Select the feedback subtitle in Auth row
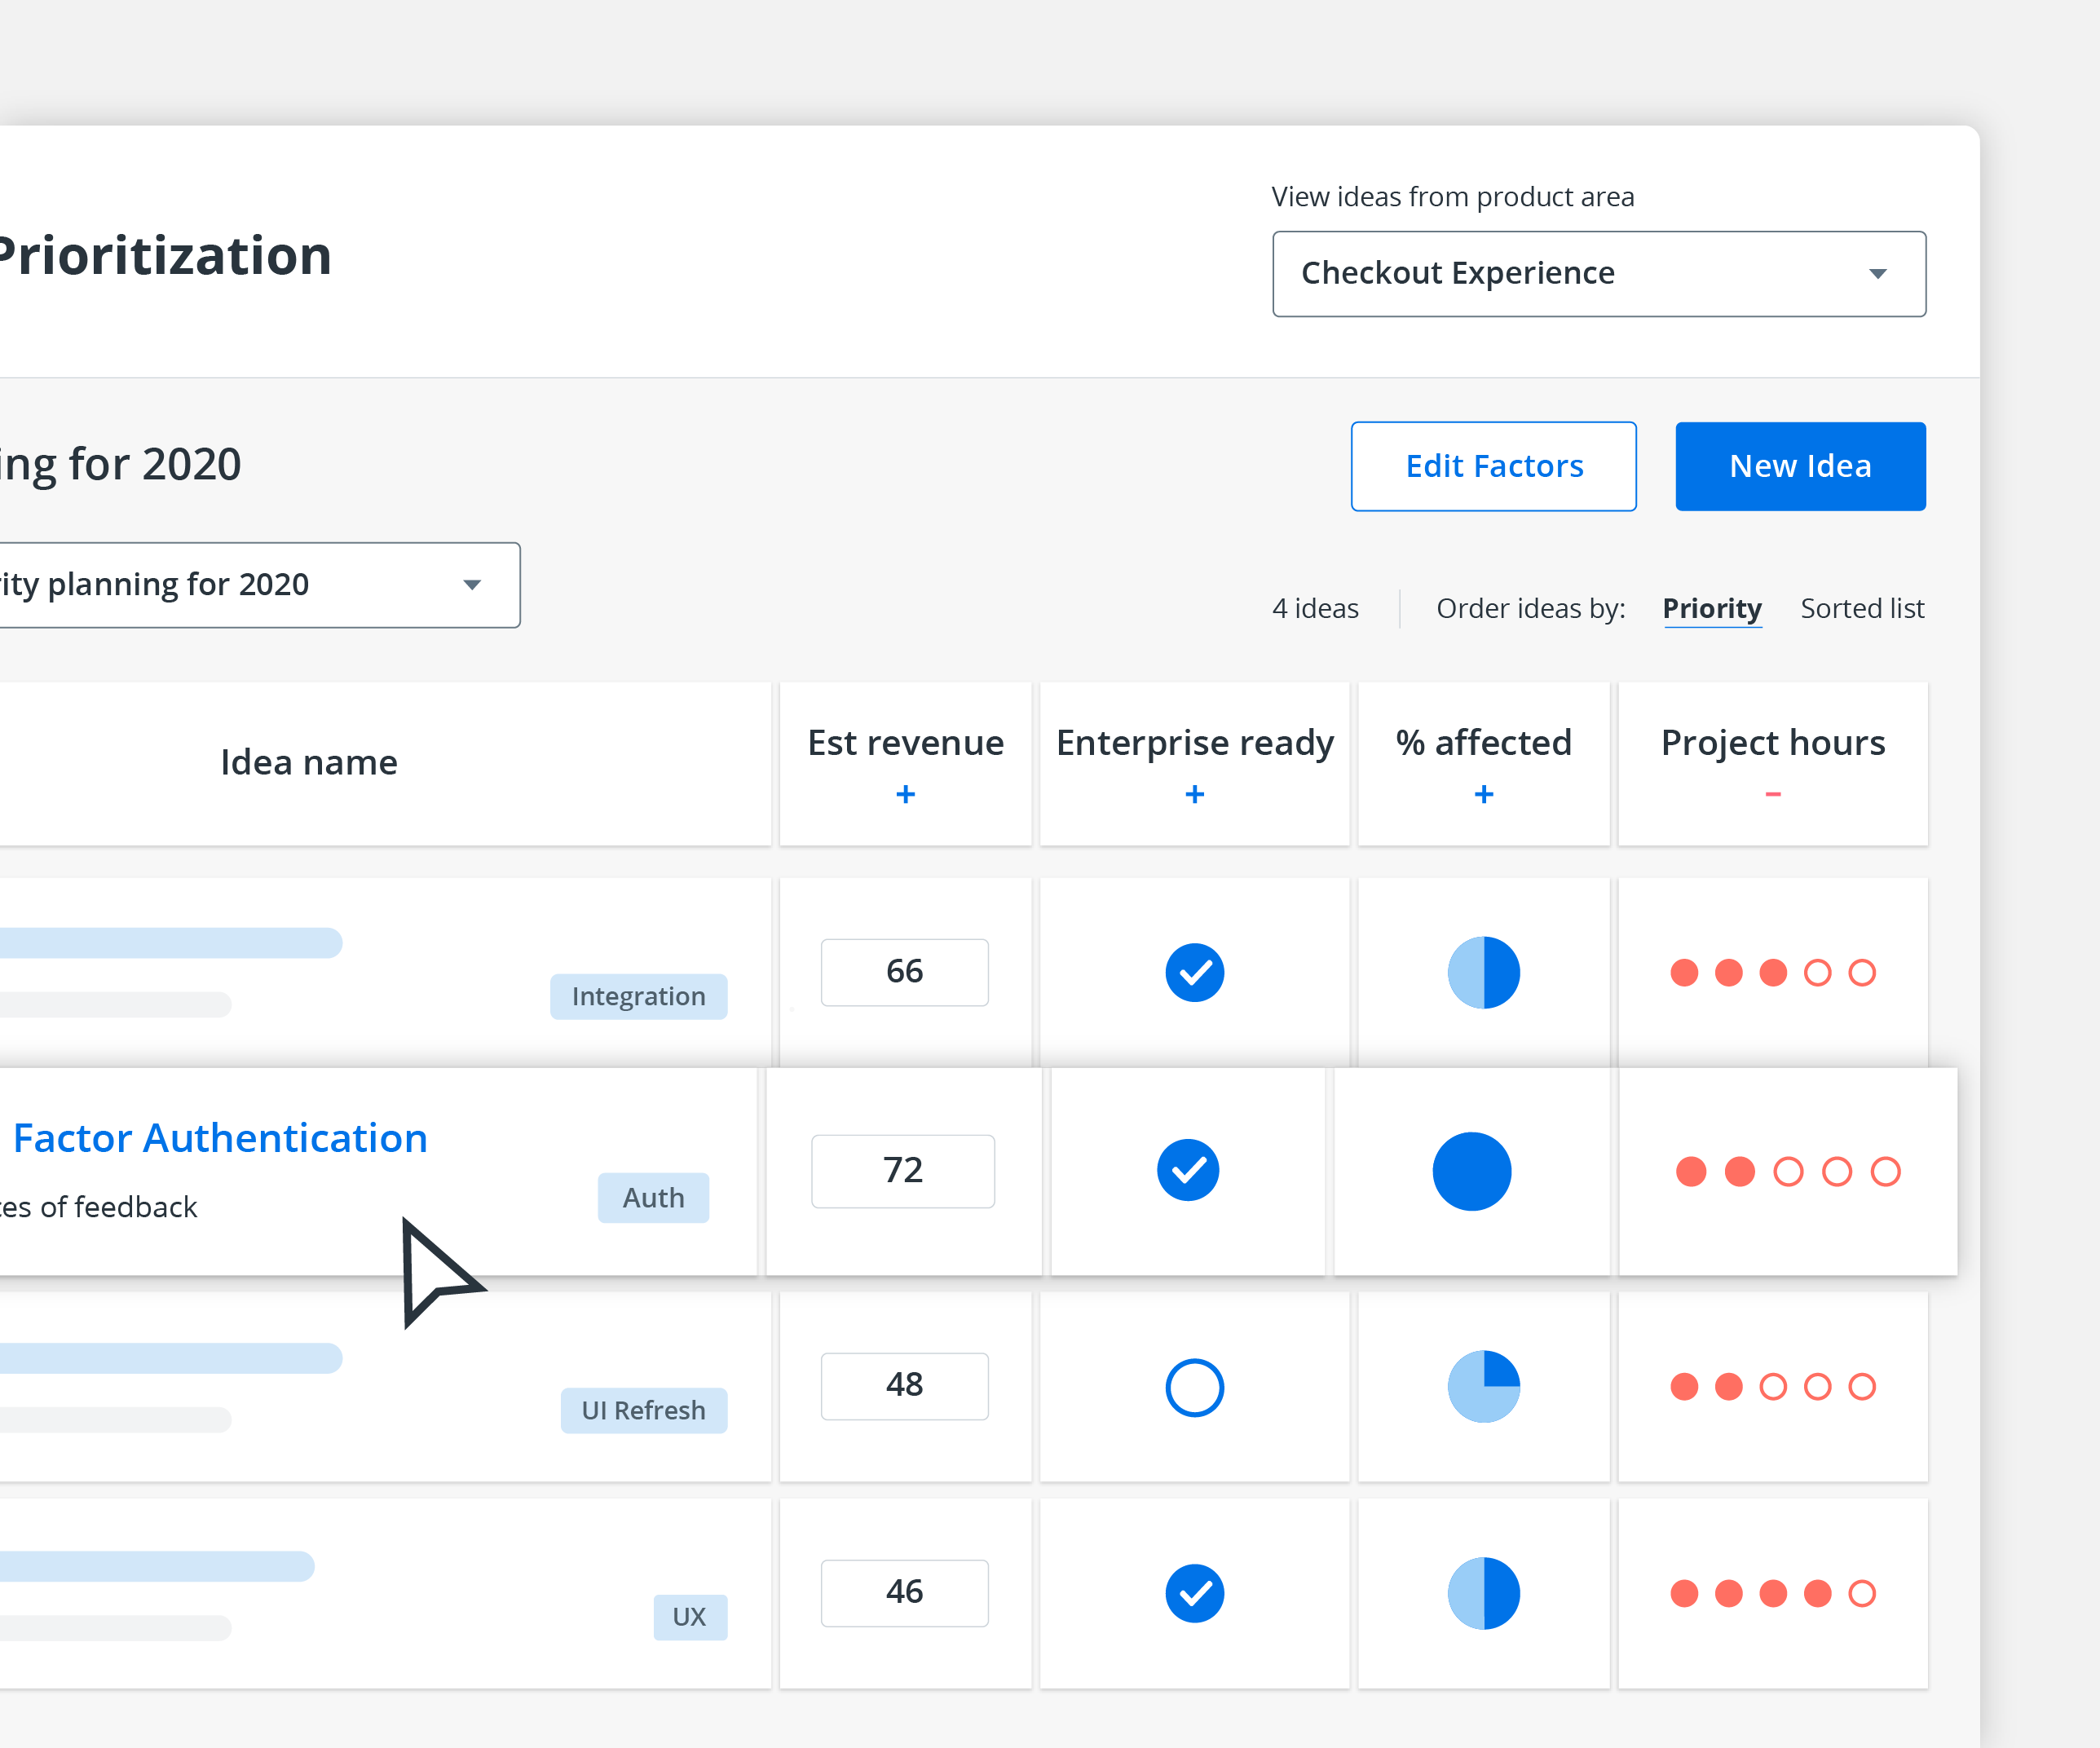This screenshot has height=1748, width=2100. coord(98,1207)
